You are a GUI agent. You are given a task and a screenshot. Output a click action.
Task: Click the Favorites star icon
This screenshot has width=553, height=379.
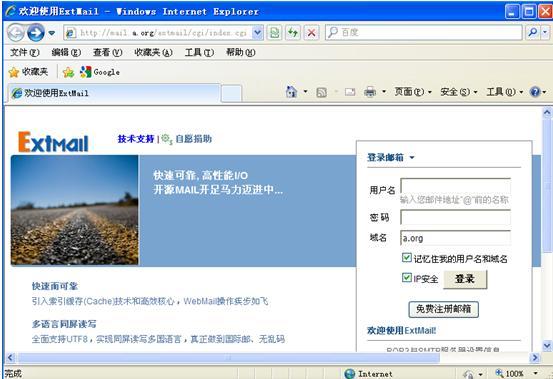tap(13, 72)
